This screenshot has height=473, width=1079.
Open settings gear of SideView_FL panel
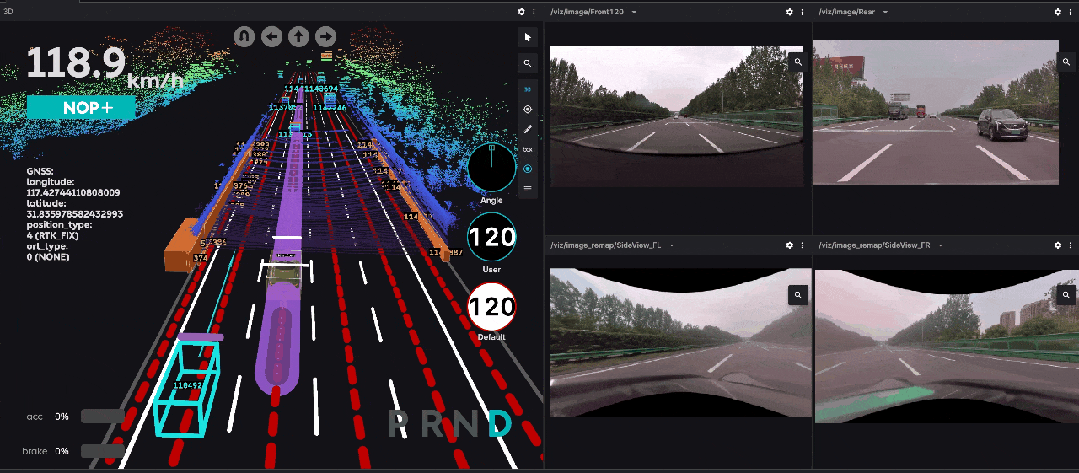coord(789,245)
